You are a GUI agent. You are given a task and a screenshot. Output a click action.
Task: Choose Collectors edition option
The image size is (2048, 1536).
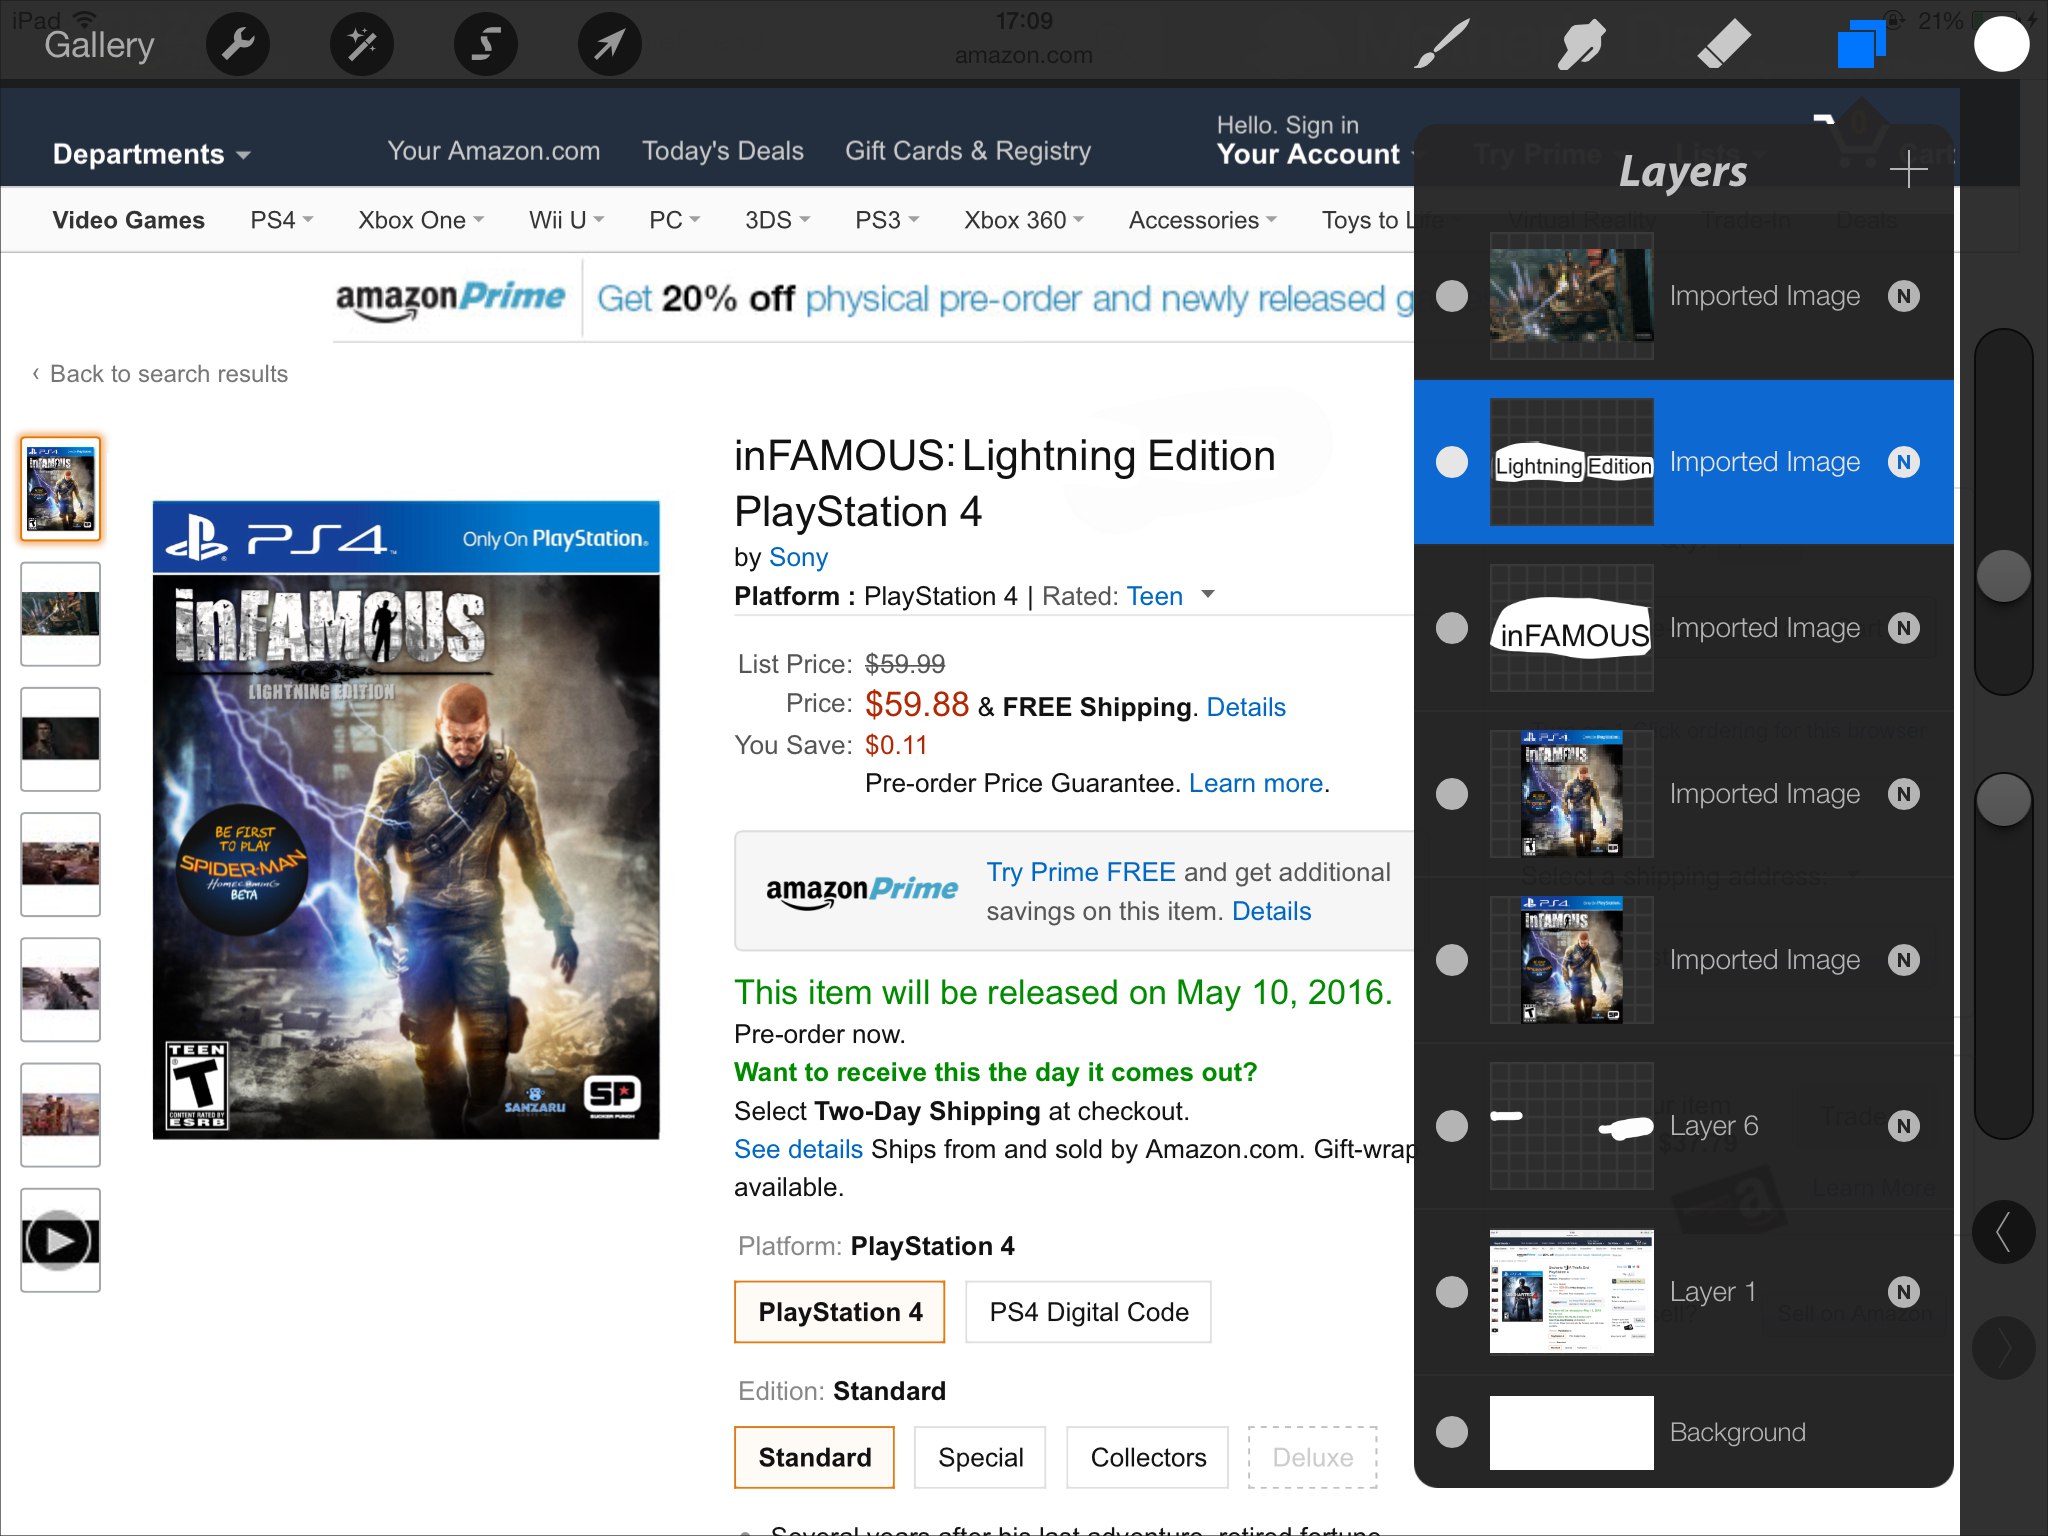point(1148,1458)
